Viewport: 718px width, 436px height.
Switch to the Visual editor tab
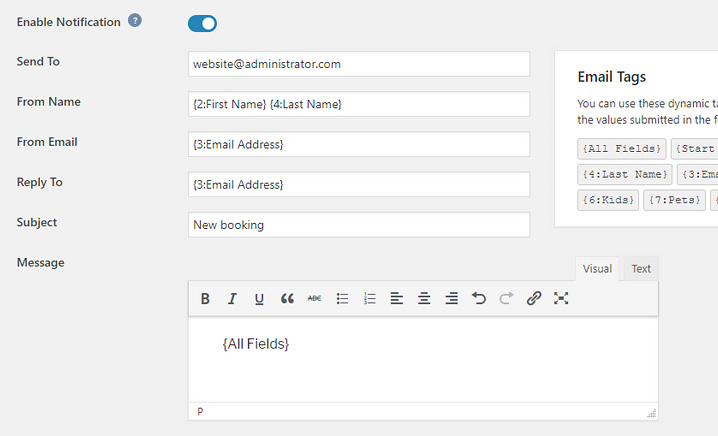point(597,269)
